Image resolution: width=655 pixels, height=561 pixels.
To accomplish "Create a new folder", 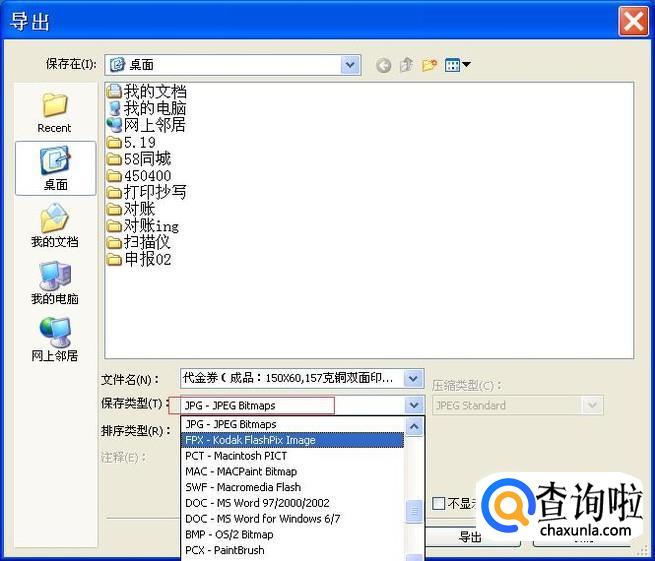I will [x=429, y=65].
